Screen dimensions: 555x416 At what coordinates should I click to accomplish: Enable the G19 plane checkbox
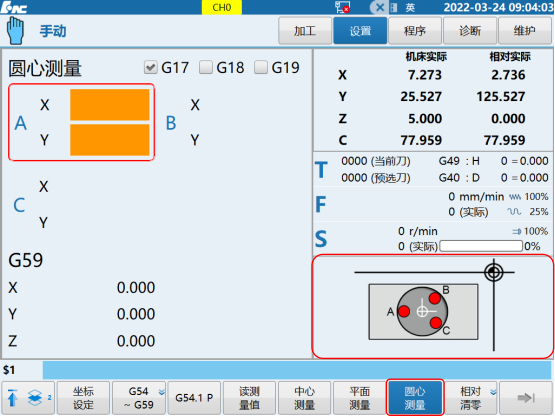pyautogui.click(x=261, y=67)
